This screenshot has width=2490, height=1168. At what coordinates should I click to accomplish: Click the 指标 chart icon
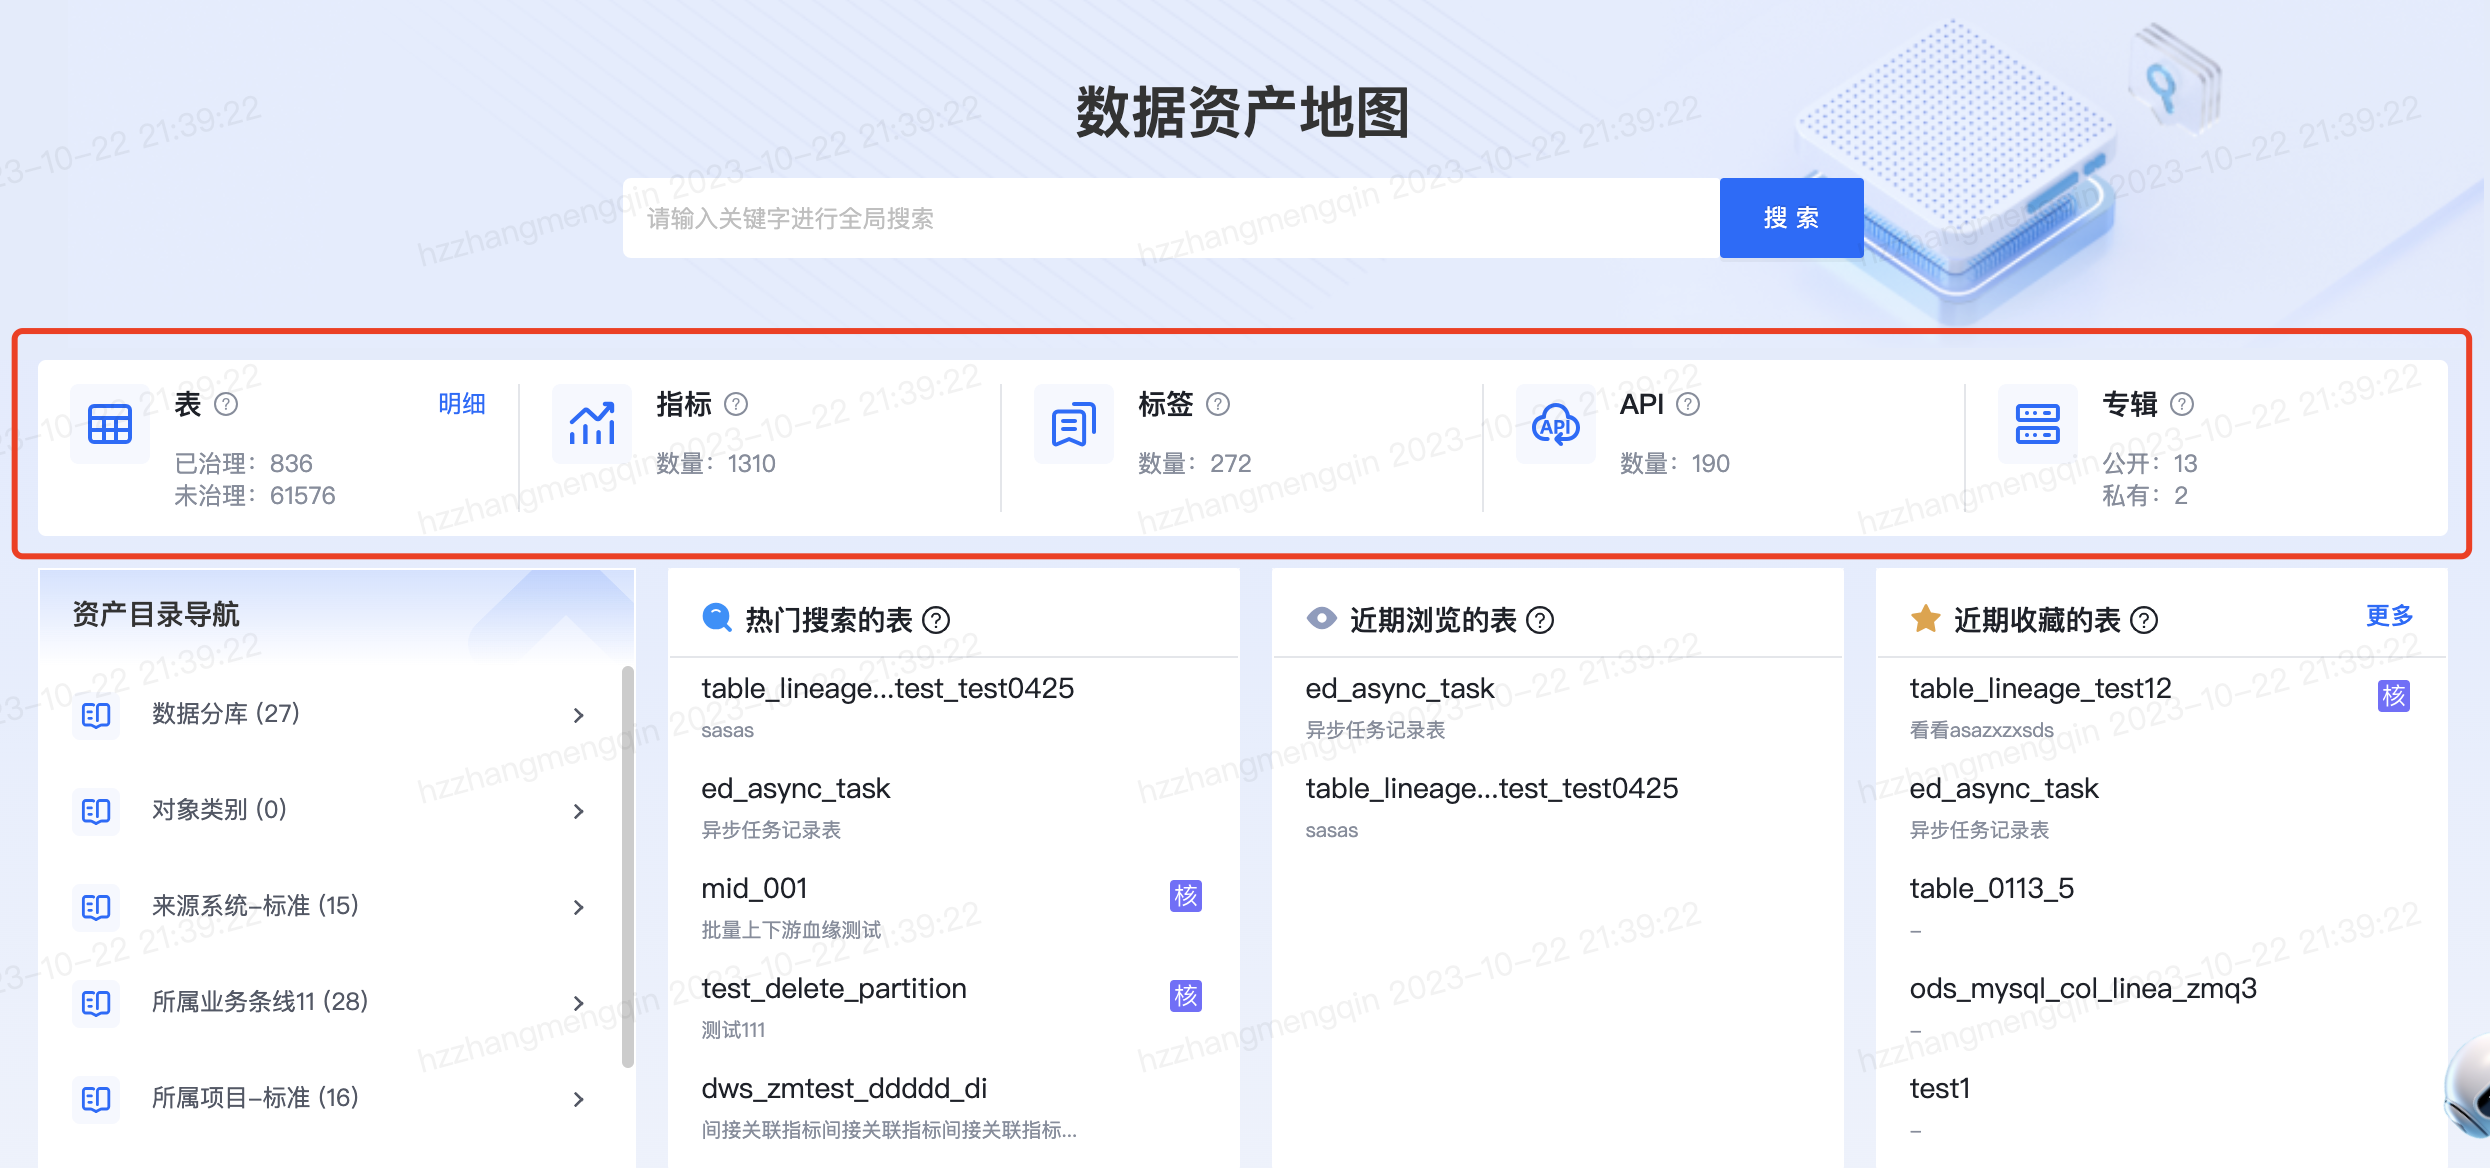point(592,424)
